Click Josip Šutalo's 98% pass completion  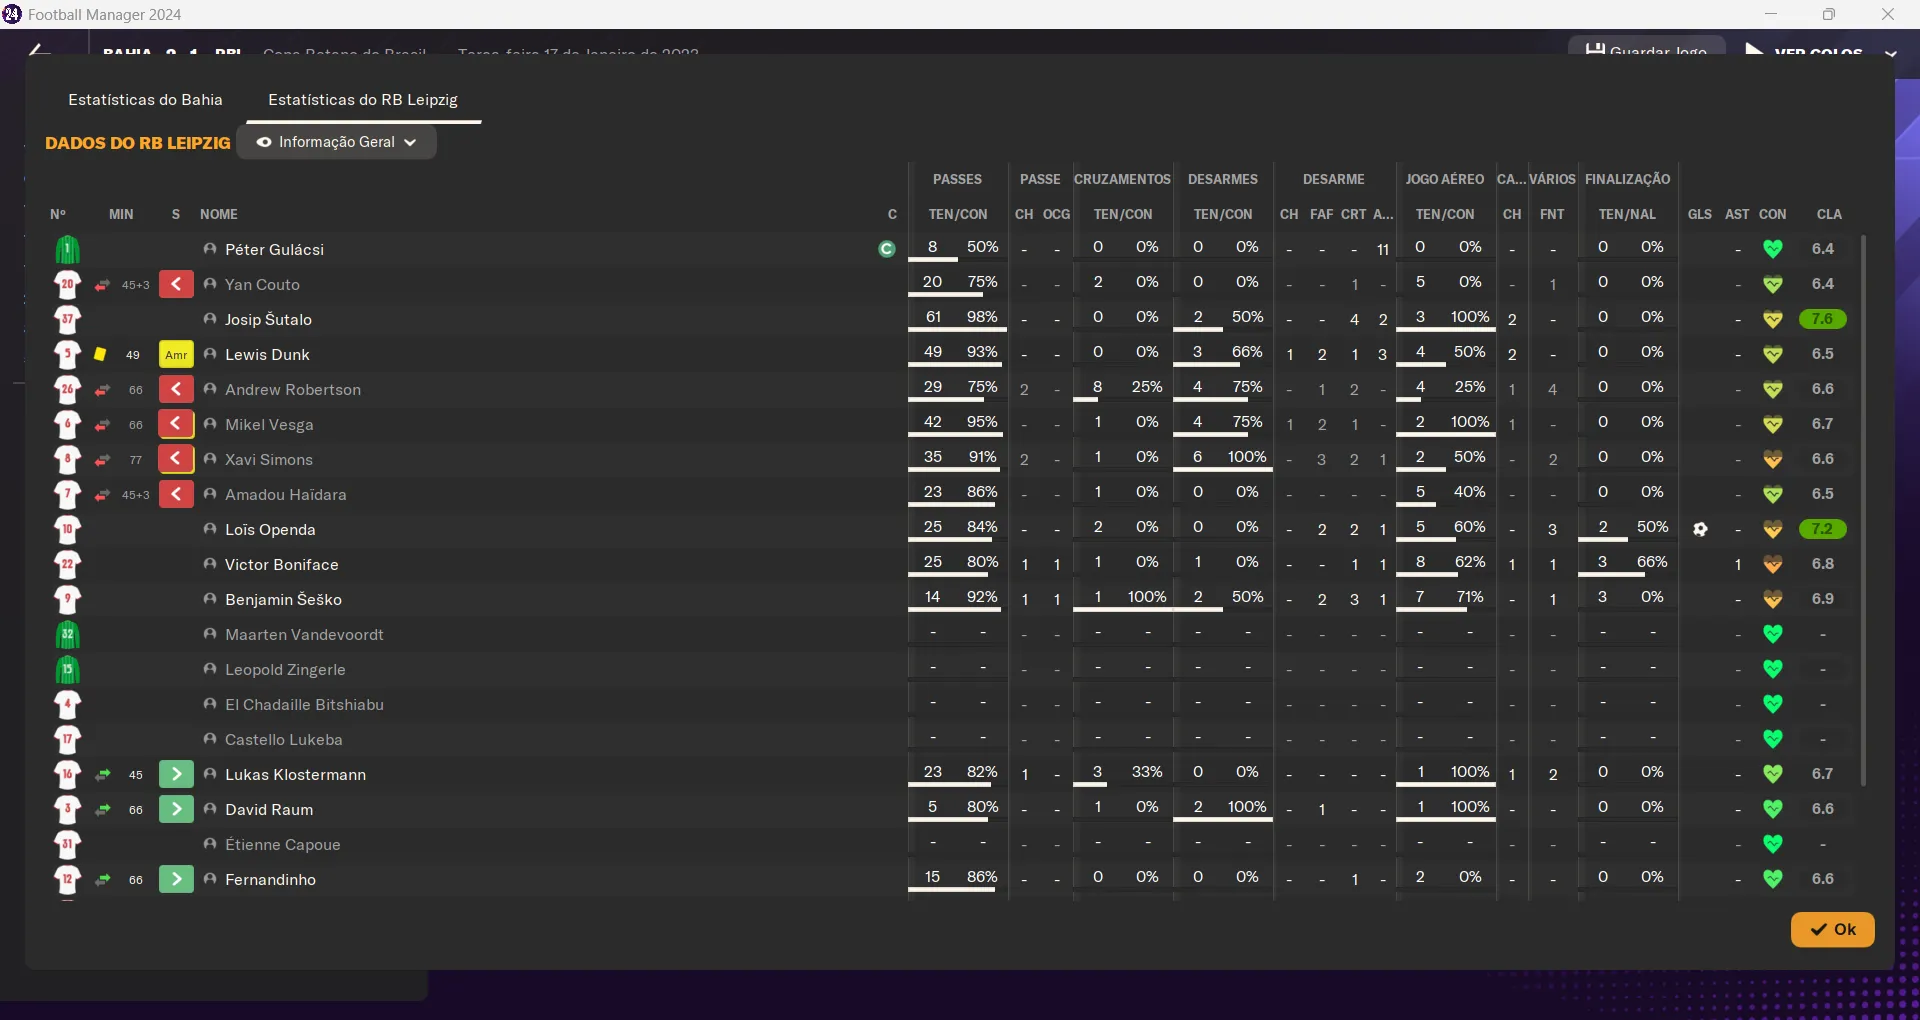click(982, 317)
